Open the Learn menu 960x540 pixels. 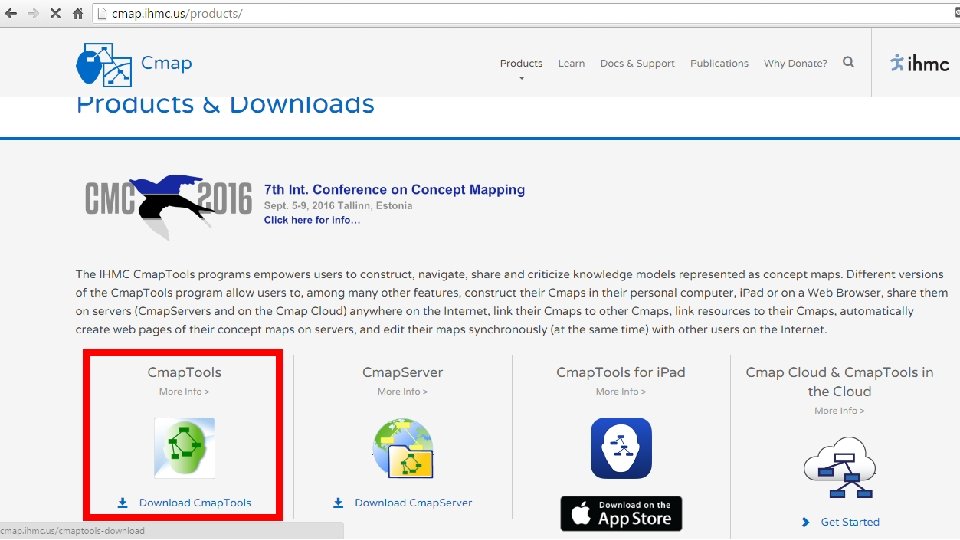[x=571, y=63]
